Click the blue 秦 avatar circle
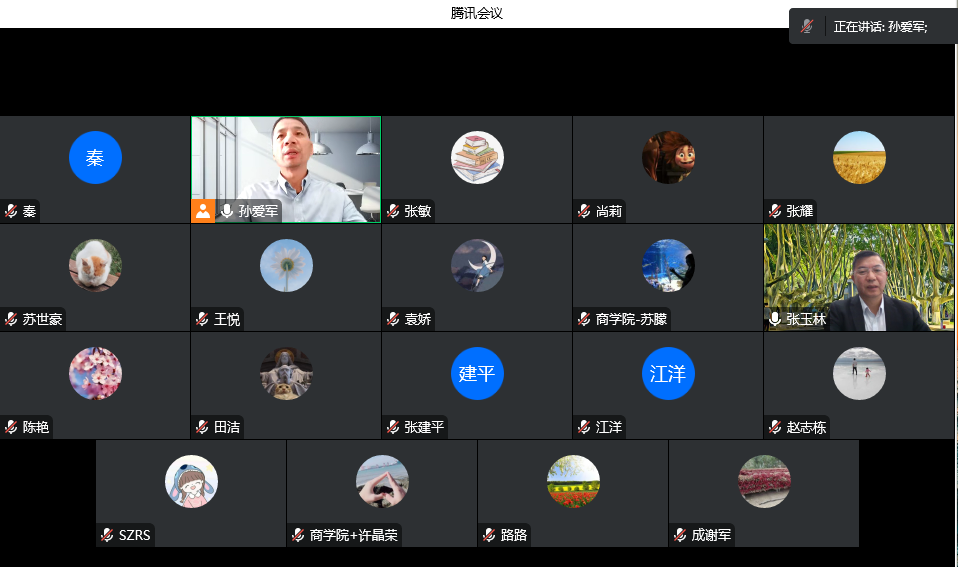Screen dimensions: 958x567 point(95,158)
